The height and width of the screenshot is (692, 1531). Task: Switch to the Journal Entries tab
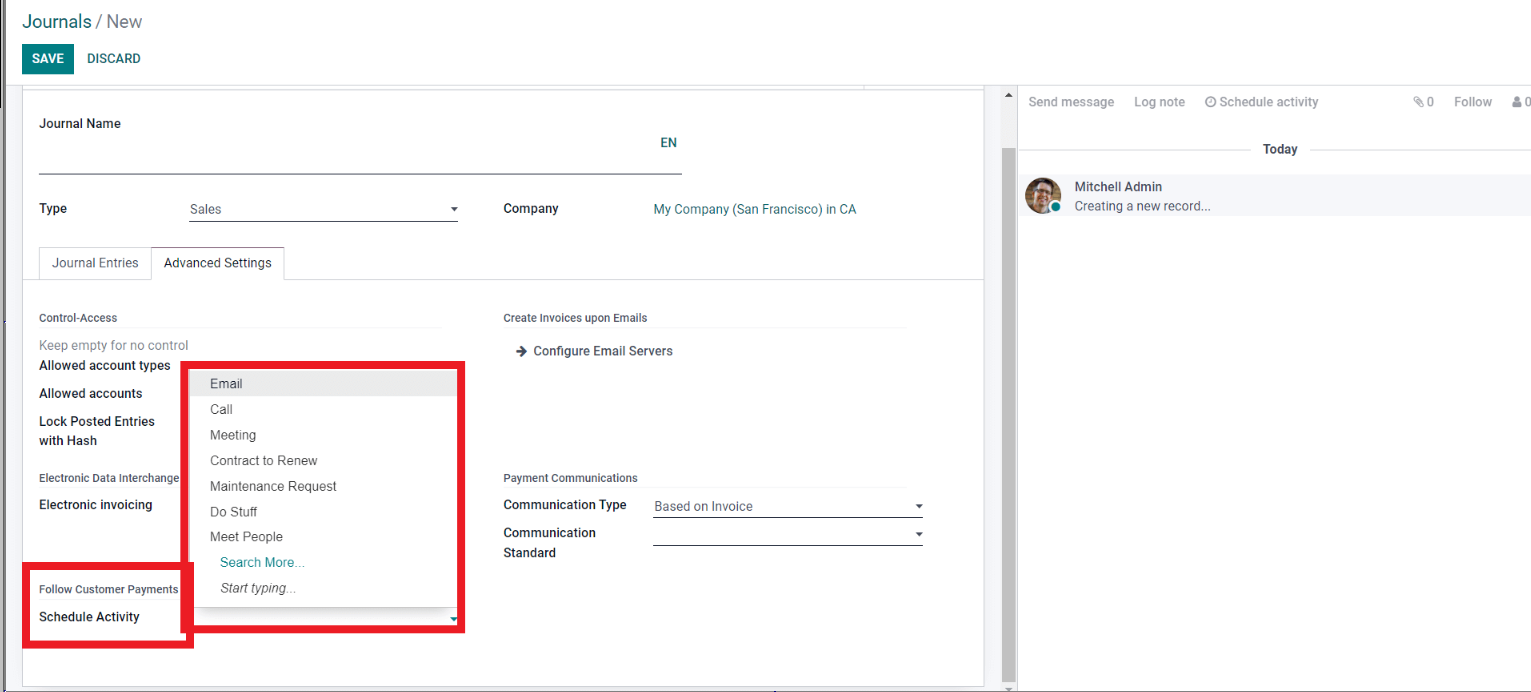point(95,263)
